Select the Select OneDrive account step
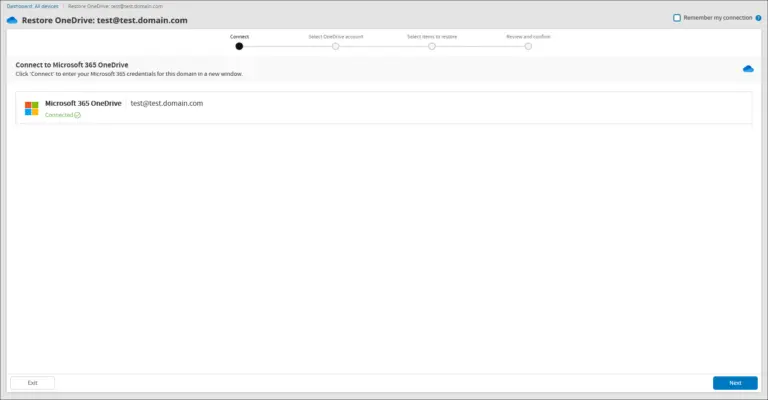This screenshot has width=768, height=400. click(x=336, y=46)
